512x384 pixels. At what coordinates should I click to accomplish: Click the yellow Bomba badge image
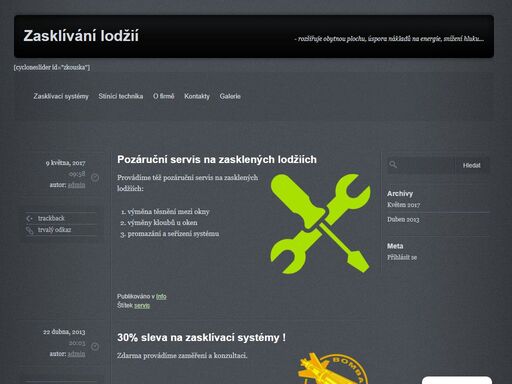333,368
